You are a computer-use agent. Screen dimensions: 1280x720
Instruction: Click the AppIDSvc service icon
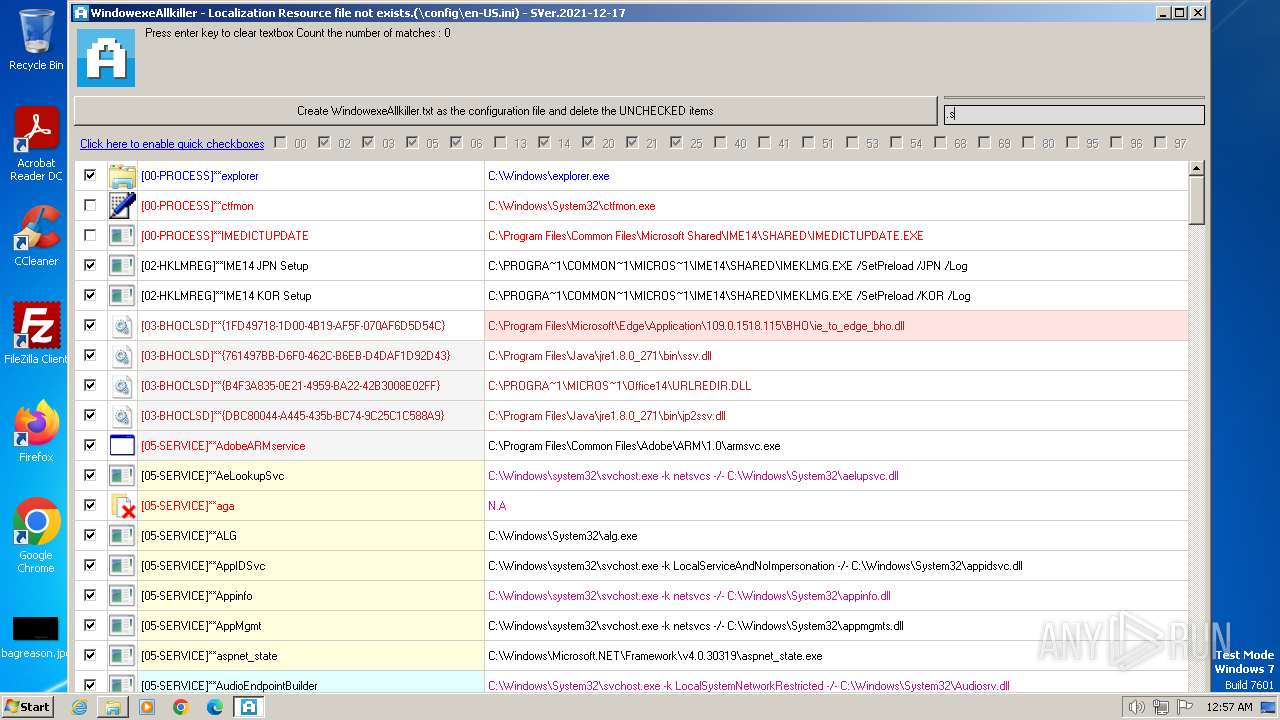click(122, 566)
